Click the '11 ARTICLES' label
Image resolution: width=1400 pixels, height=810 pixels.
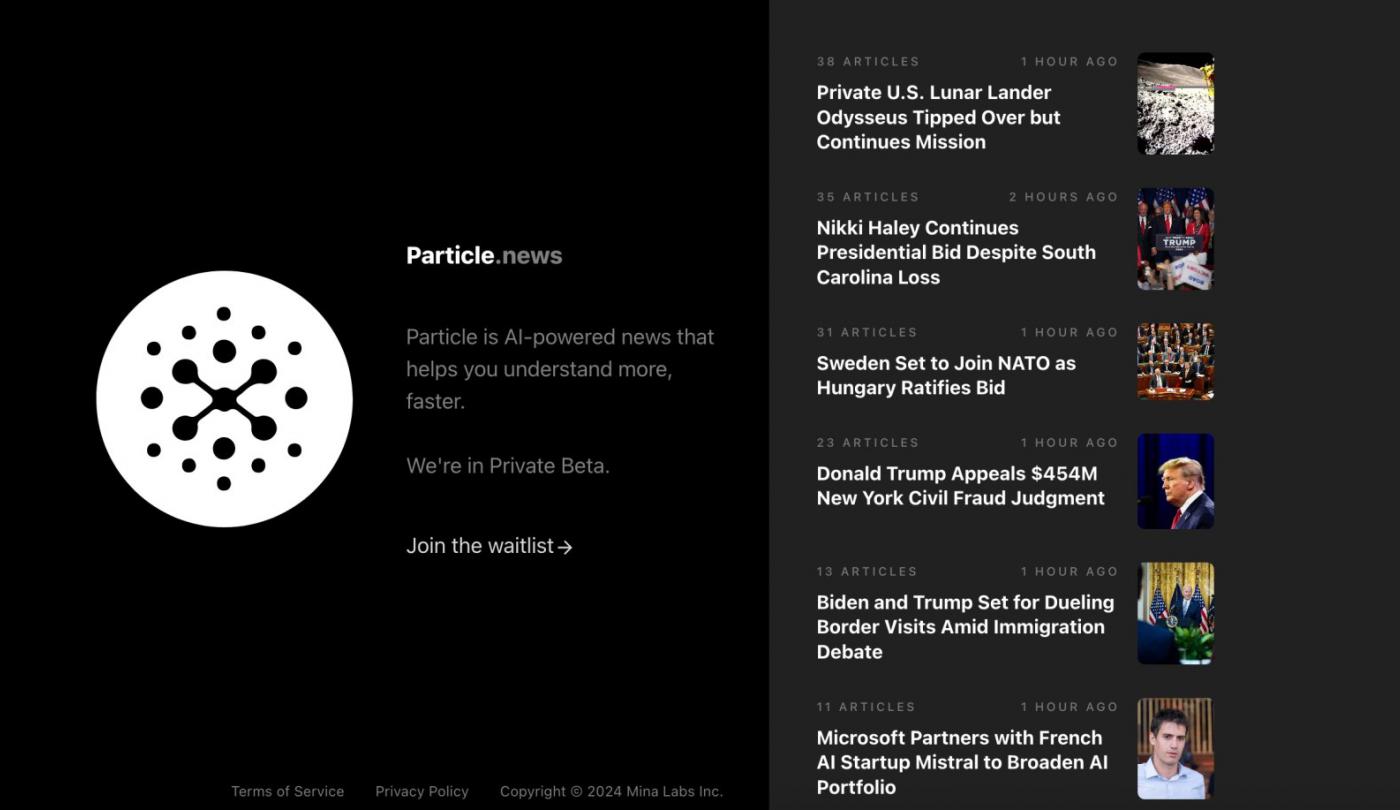866,707
